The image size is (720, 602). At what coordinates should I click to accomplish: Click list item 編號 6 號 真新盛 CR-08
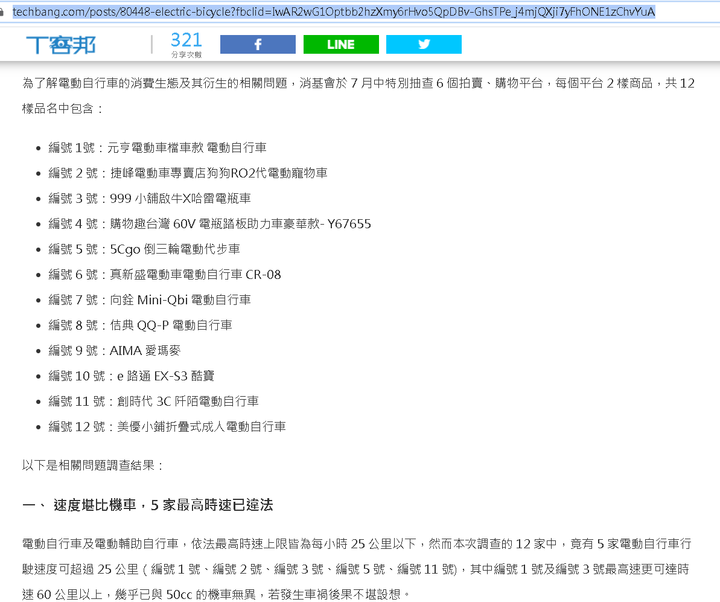point(165,275)
